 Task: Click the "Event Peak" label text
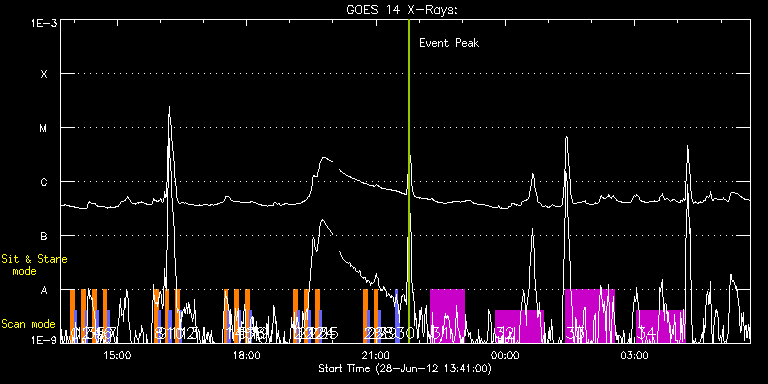point(449,43)
